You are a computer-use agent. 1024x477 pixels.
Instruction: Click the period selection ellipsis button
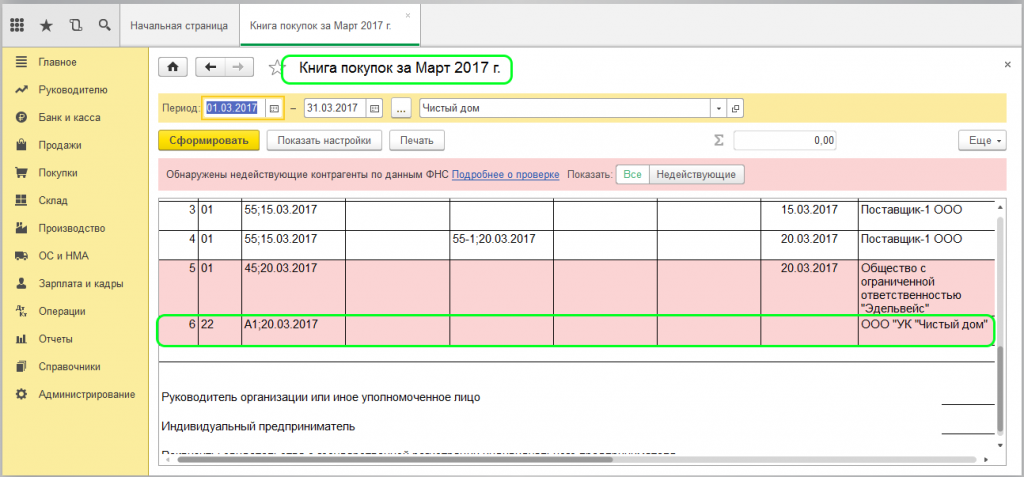(x=401, y=108)
